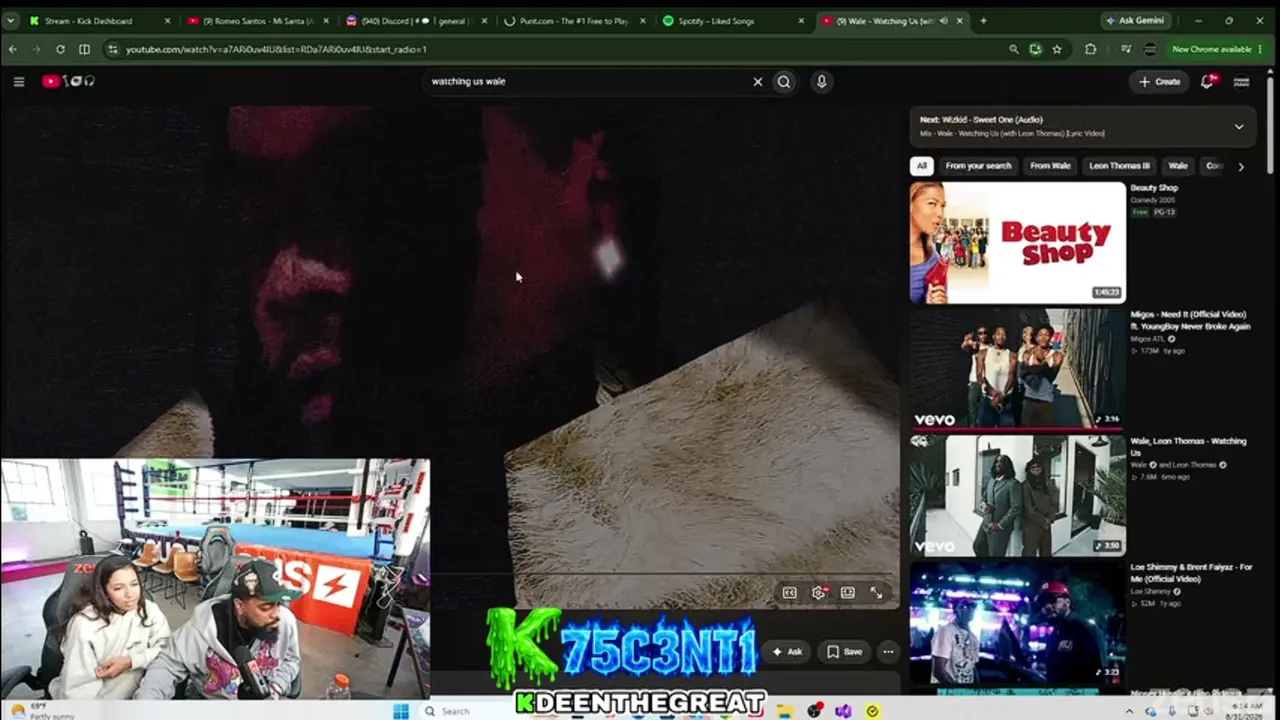Open the Beauty Shop title link
Screen dimensions: 1280x720
point(1154,188)
